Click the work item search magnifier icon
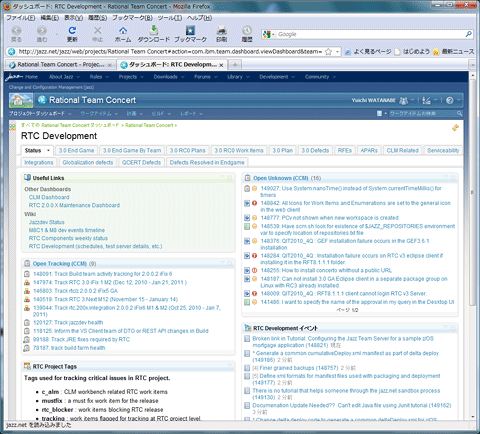Viewport: 480px width, 434px height. coord(460,114)
